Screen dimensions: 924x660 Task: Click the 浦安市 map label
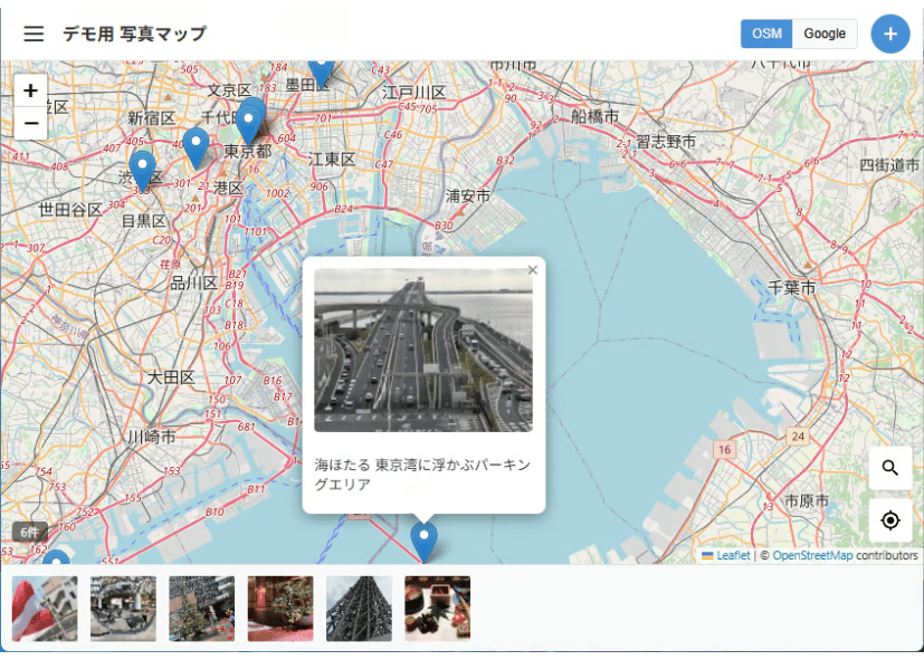468,196
